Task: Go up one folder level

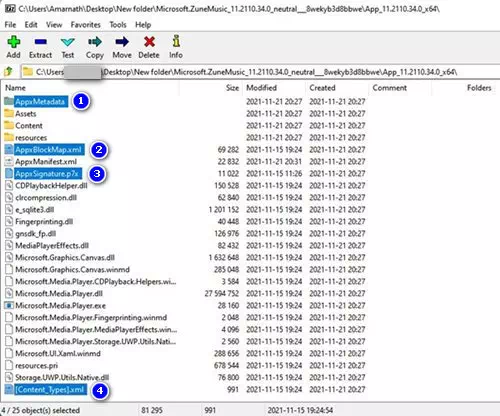Action: click(x=8, y=71)
